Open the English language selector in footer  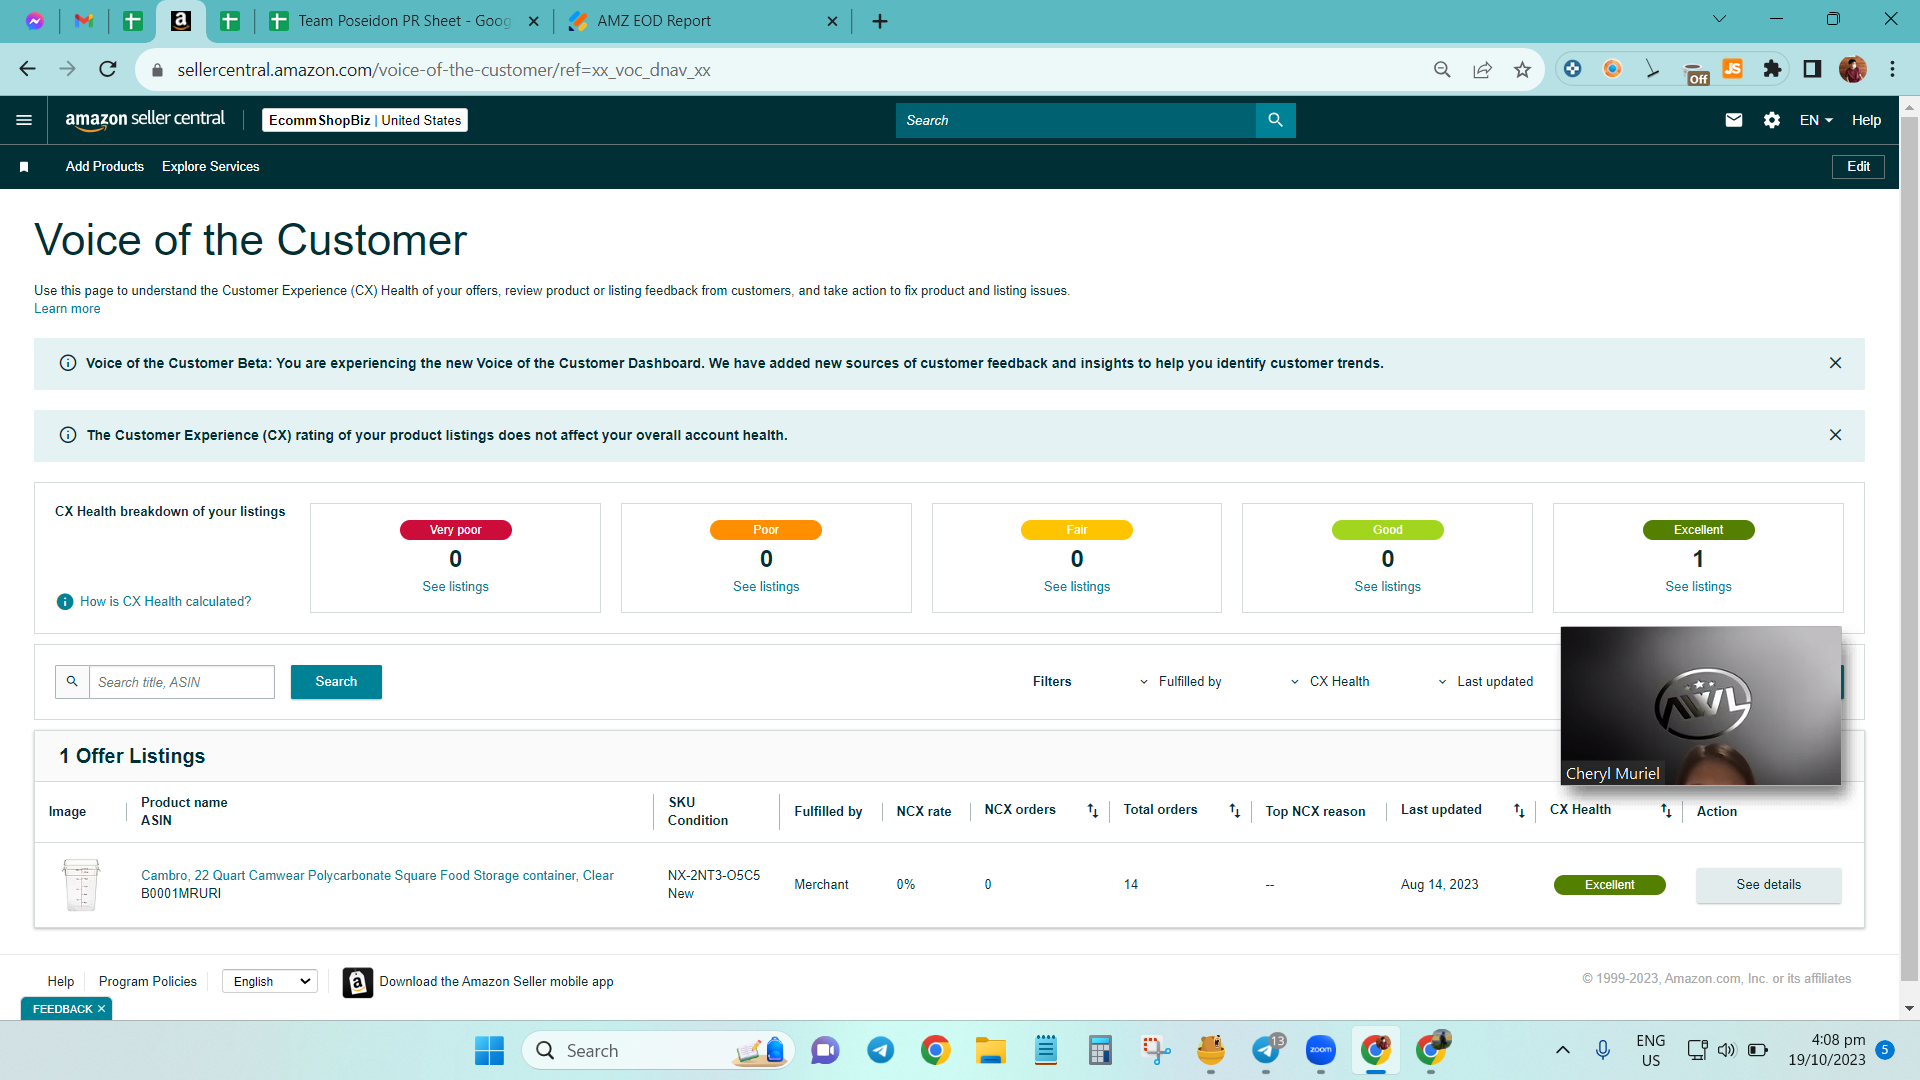pos(270,982)
